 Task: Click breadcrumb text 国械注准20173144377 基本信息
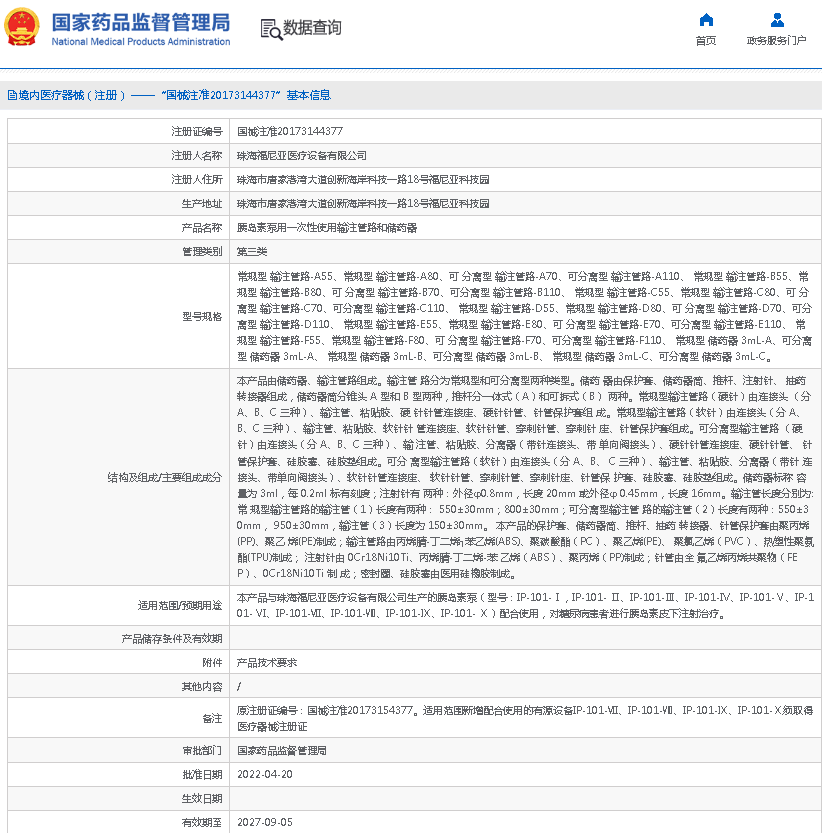246,95
